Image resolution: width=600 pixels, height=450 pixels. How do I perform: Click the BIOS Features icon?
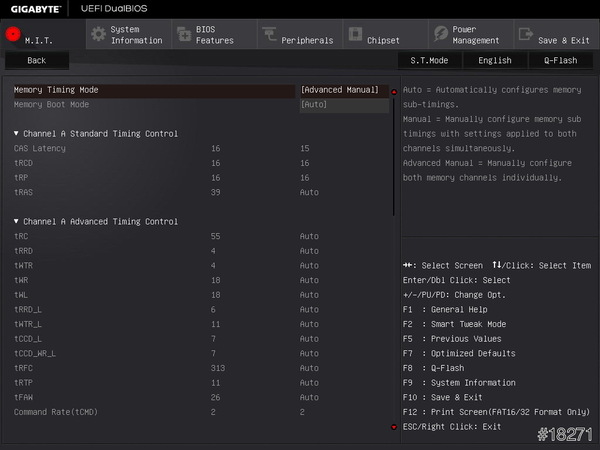[x=184, y=34]
